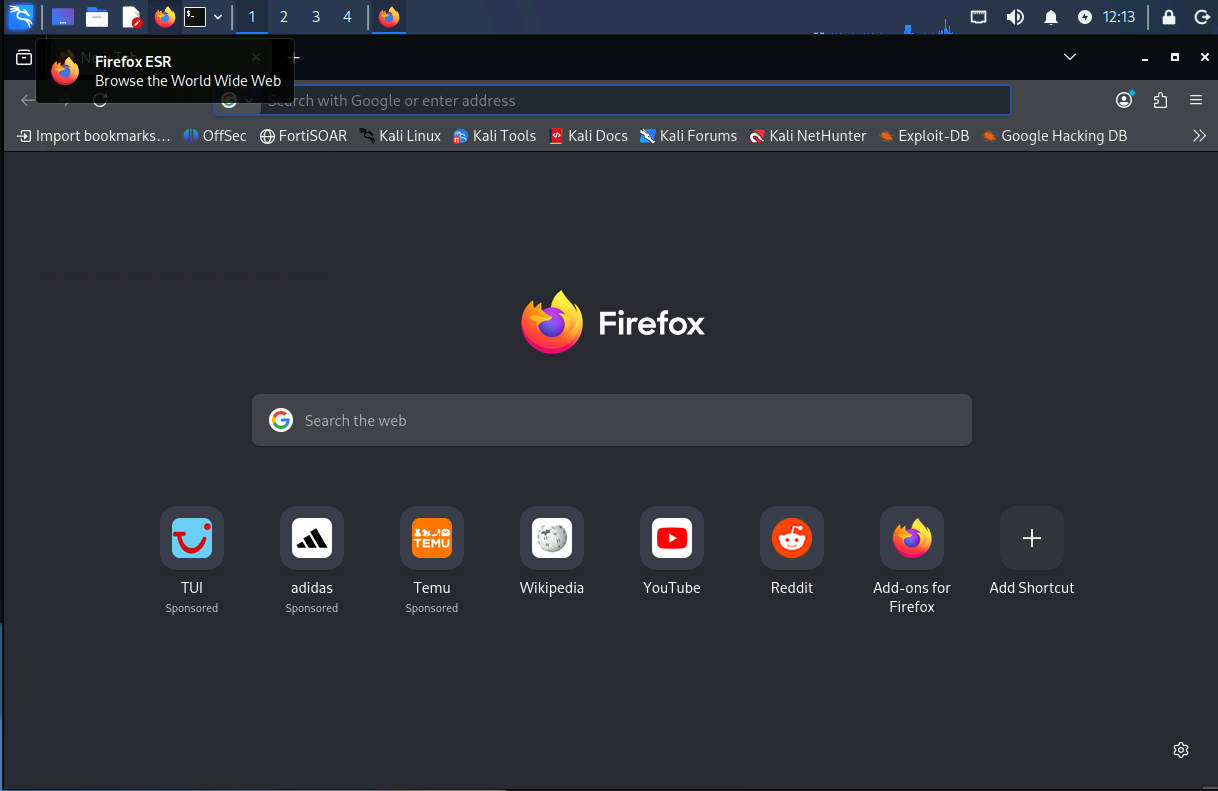This screenshot has width=1218, height=791.
Task: Open the Kali Tools bookmark
Action: 494,136
